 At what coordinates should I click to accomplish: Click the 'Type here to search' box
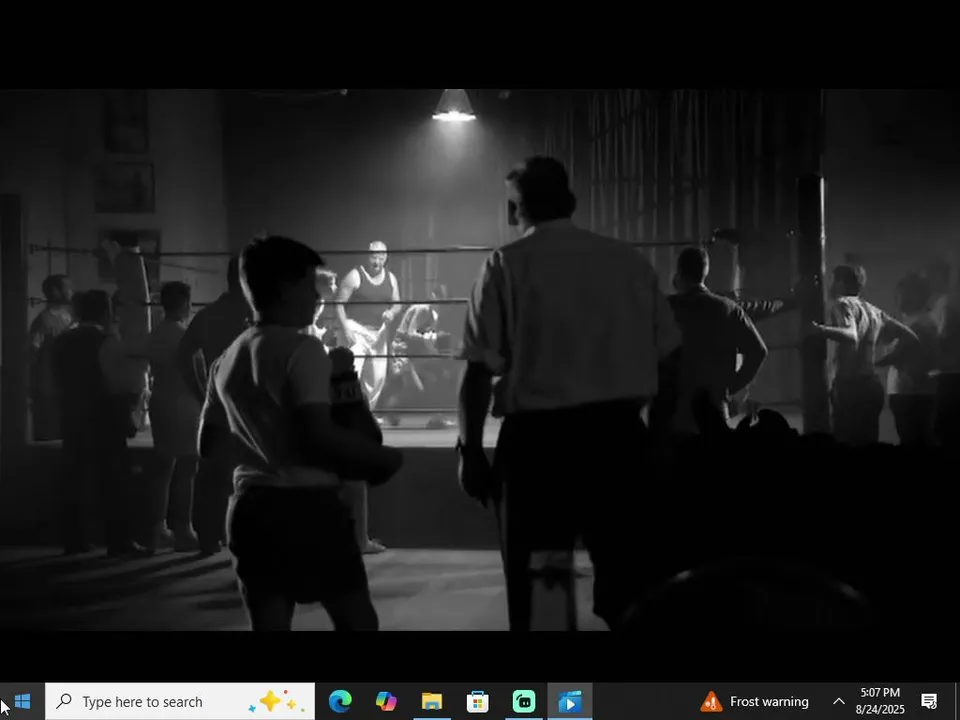tap(180, 702)
